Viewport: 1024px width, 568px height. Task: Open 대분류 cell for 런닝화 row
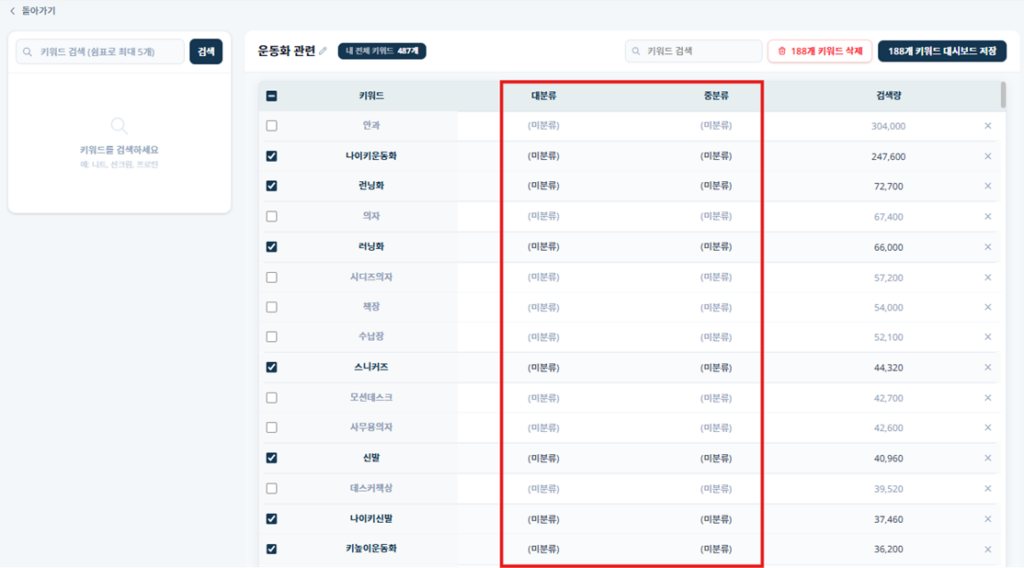pyautogui.click(x=544, y=186)
